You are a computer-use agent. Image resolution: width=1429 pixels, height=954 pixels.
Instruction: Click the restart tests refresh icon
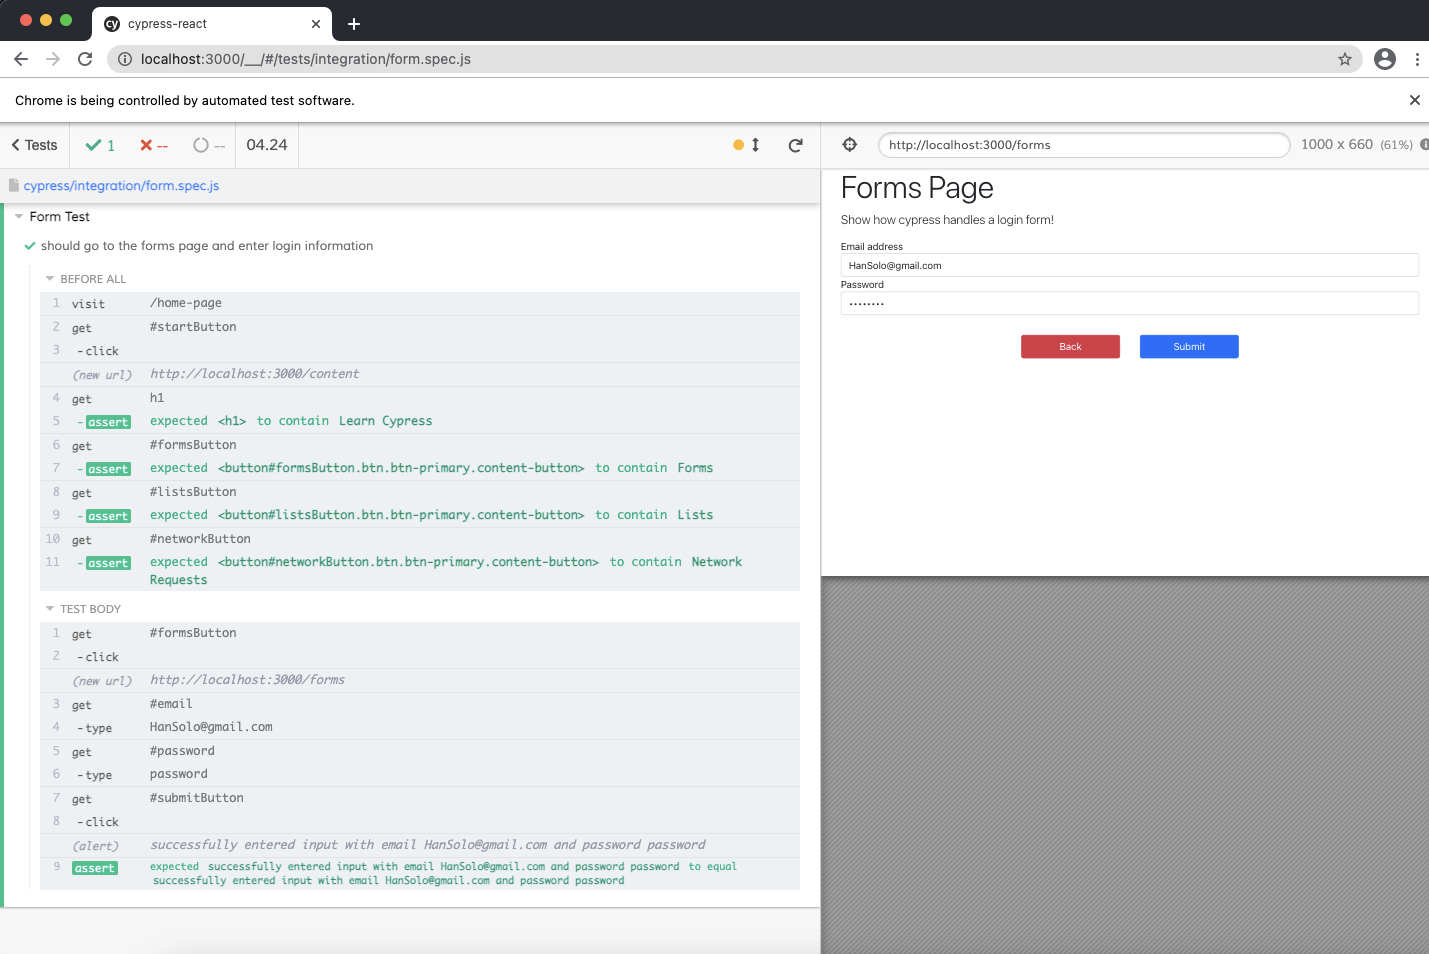[x=796, y=145]
